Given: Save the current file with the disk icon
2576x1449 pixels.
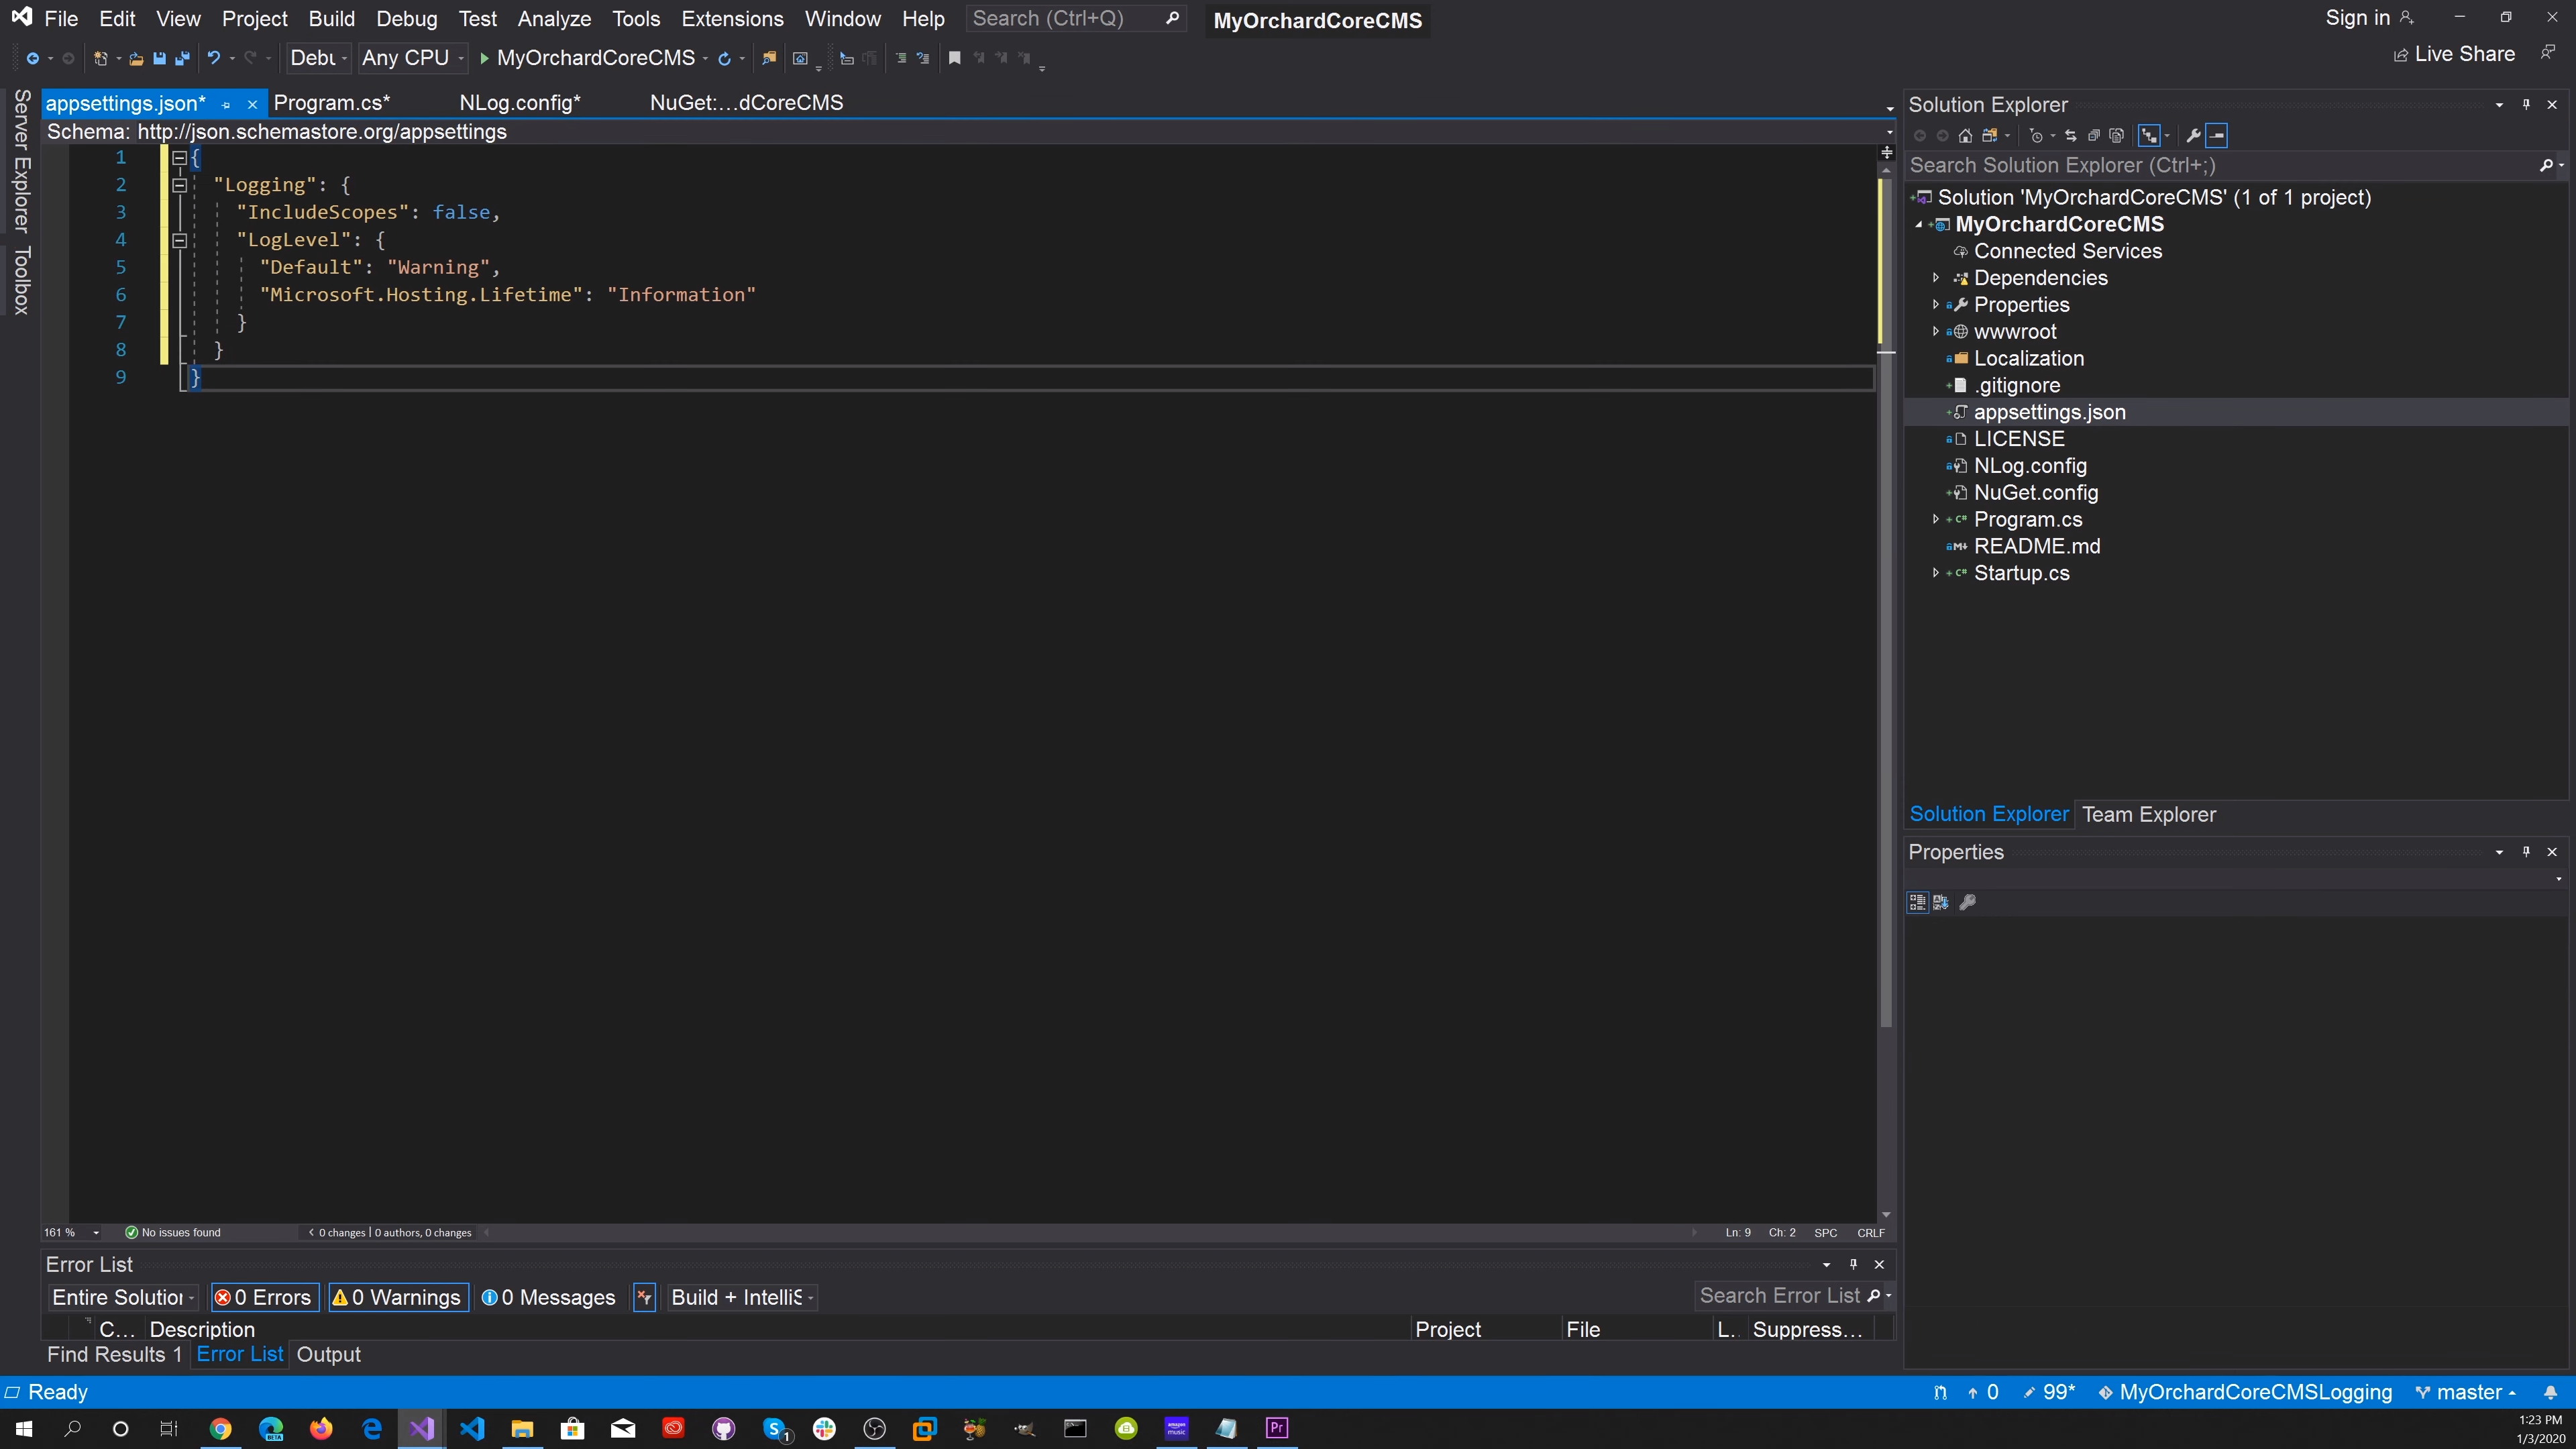Looking at the screenshot, I should [159, 58].
